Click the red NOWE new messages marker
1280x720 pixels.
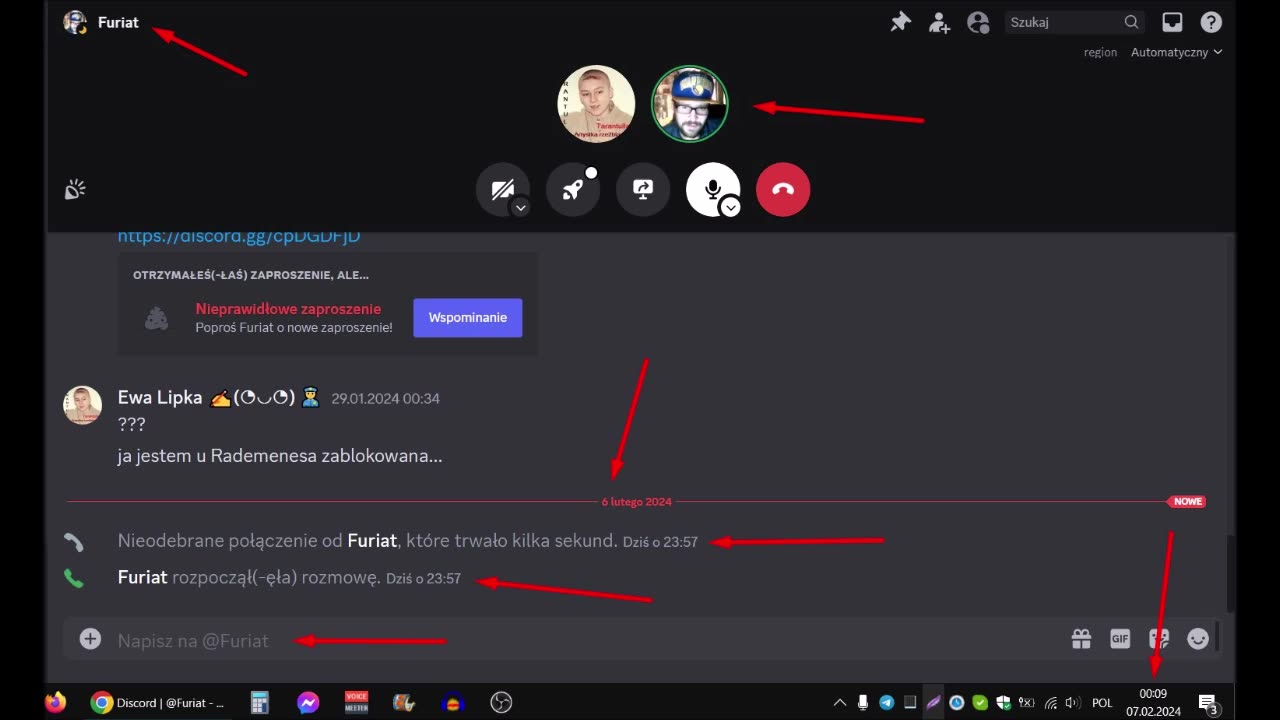click(1187, 502)
